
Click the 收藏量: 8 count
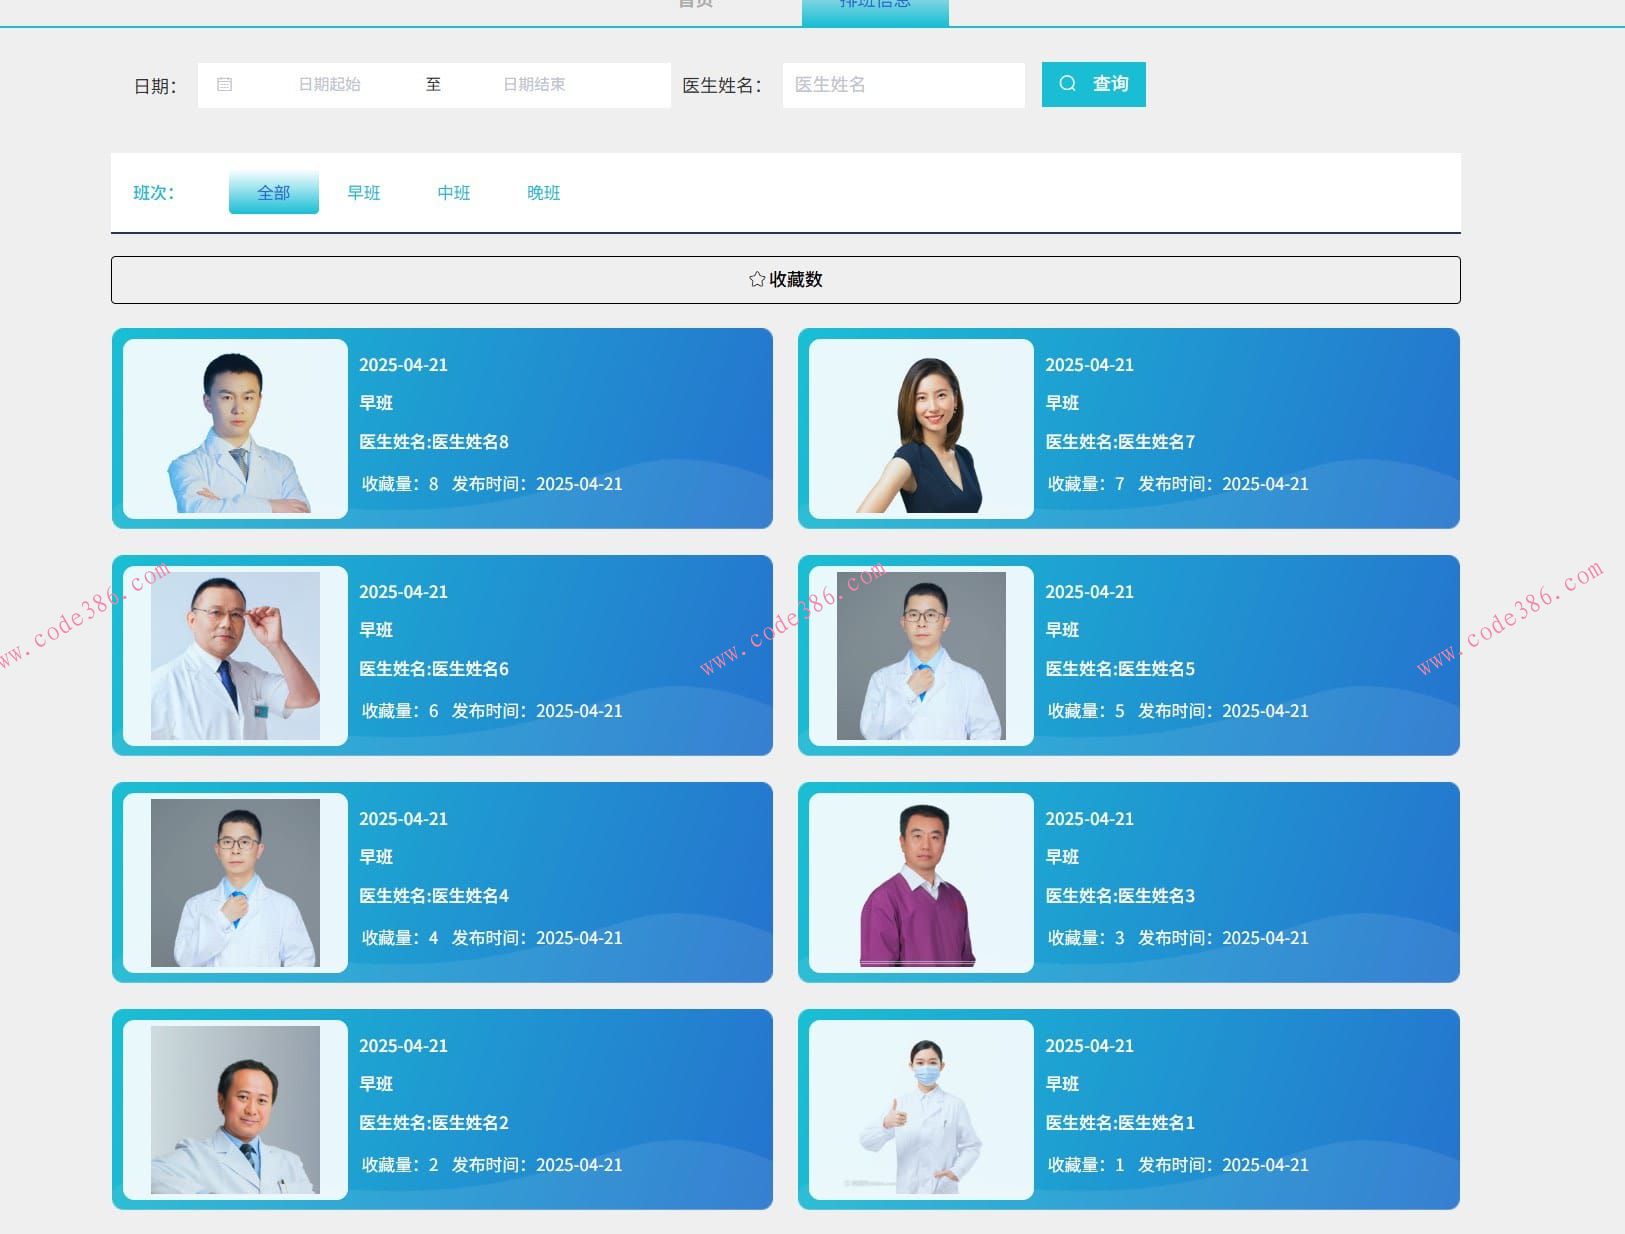click(x=400, y=484)
